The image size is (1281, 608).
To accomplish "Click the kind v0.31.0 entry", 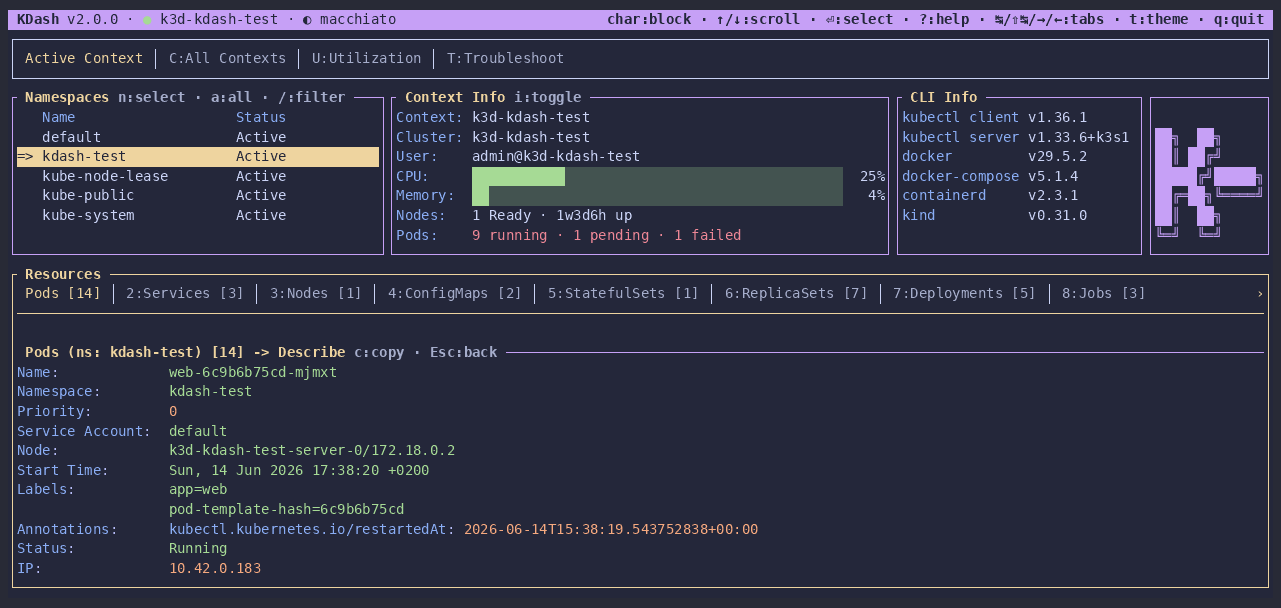I will (x=995, y=215).
